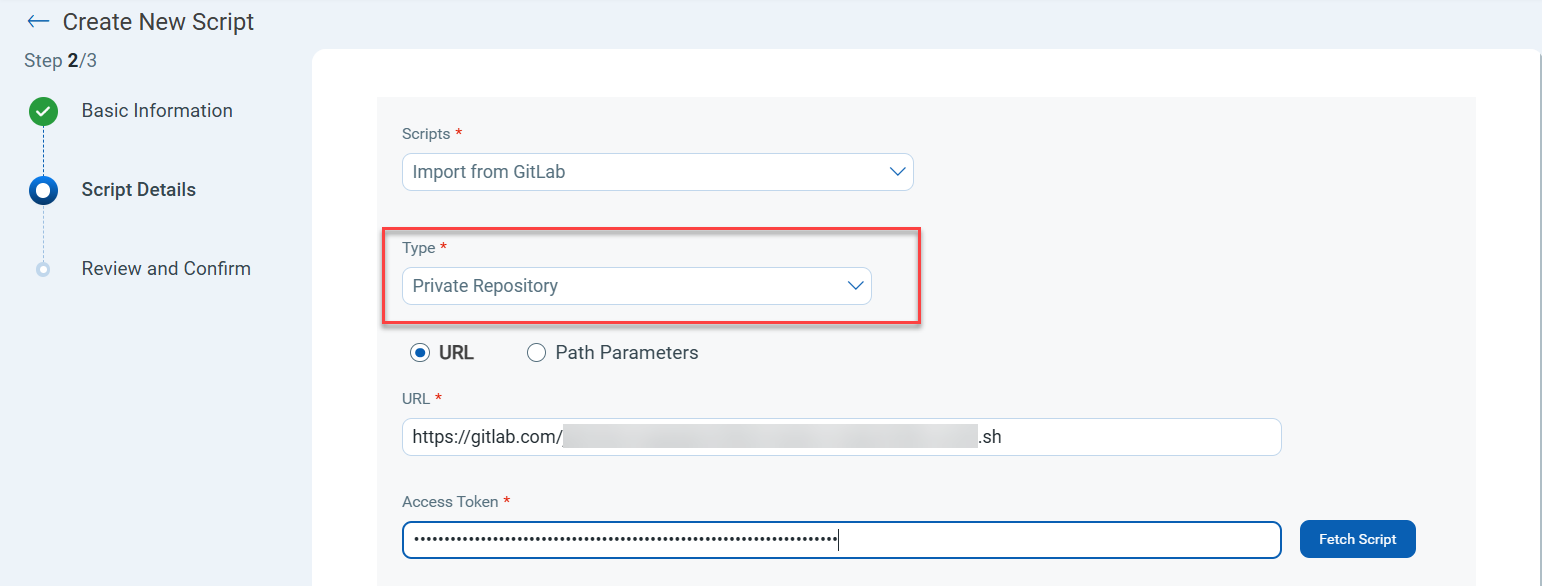Select the Path Parameters radio button
Image resolution: width=1542 pixels, height=586 pixels.
tap(536, 352)
